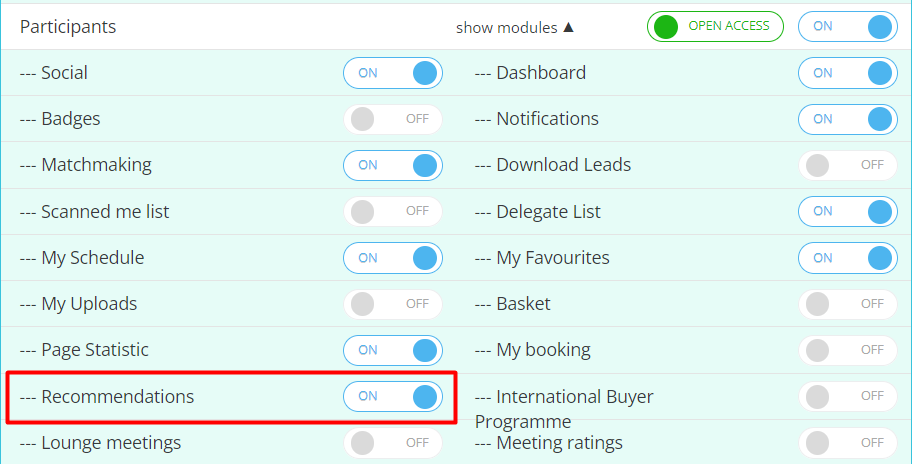
Task: Disable the My Schedule toggle
Action: coord(392,258)
